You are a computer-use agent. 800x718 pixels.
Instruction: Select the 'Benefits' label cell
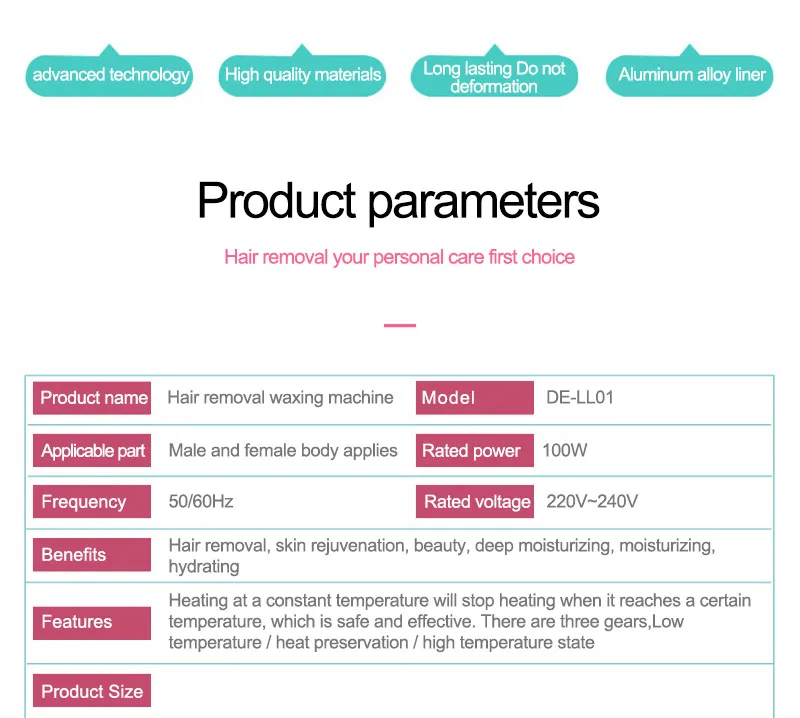pyautogui.click(x=92, y=555)
